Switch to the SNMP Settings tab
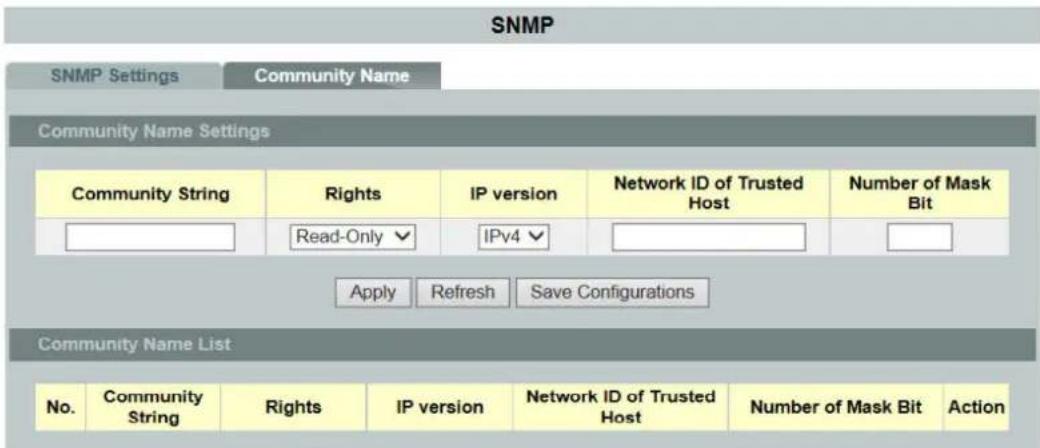This screenshot has height=448, width=1040. click(114, 76)
